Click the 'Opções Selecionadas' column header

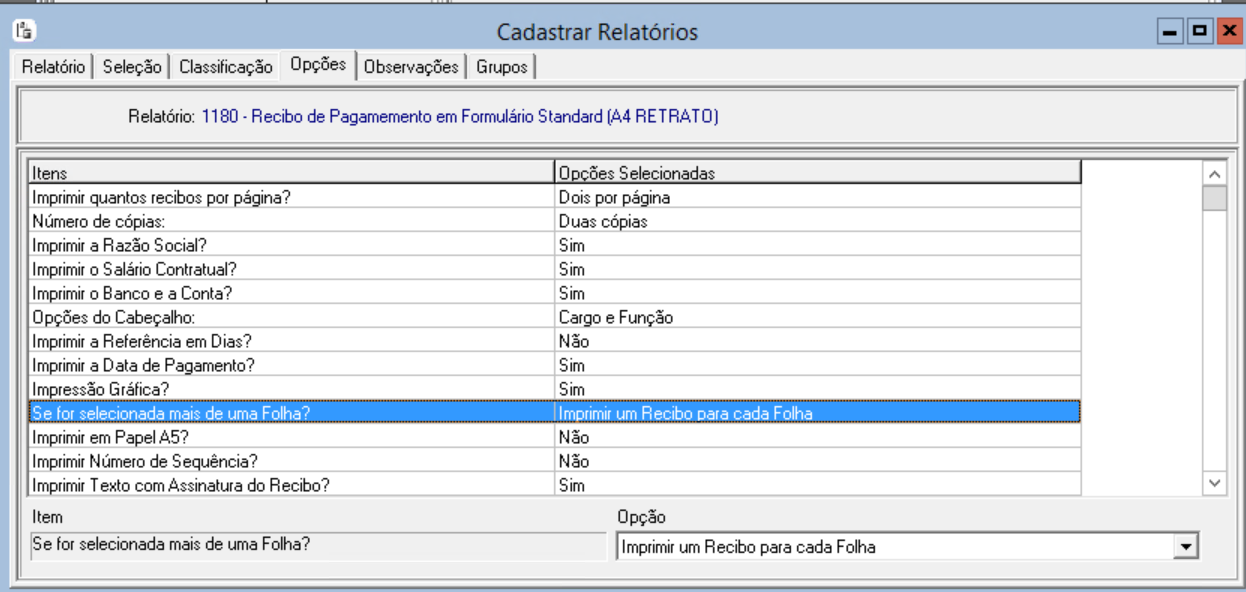coord(816,173)
